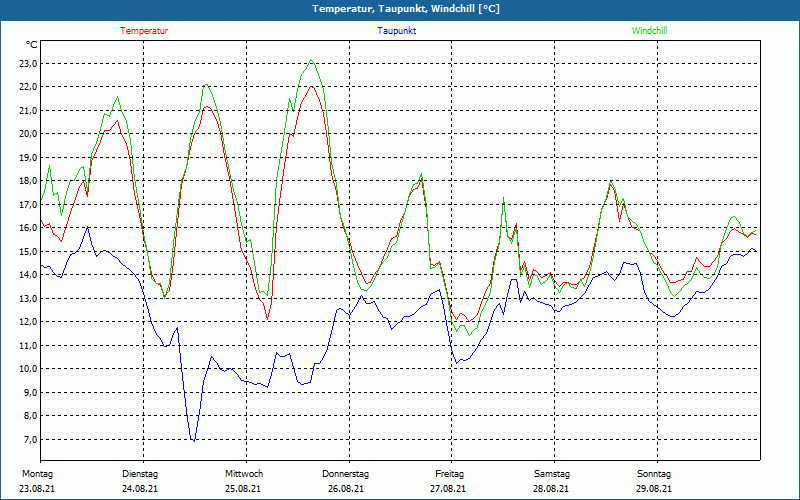Click the Montag day label
This screenshot has height=500, width=800.
pos(37,474)
